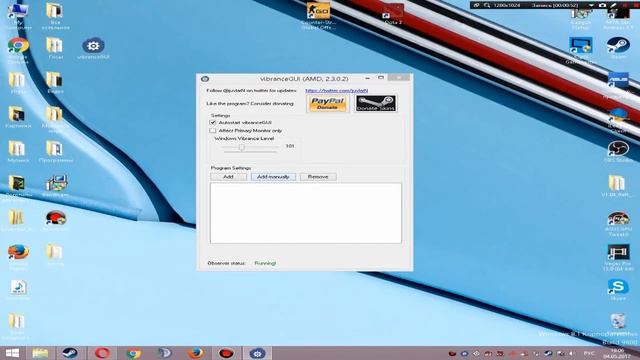This screenshot has height=360, width=640.
Task: Click the vibranceGUI title bar app icon
Action: pos(205,79)
